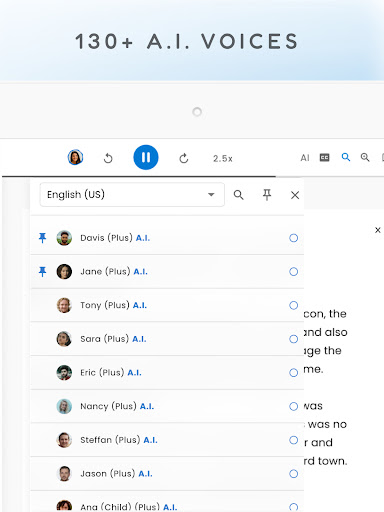Image resolution: width=384 pixels, height=512 pixels.
Task: Click the rewind (skip back) icon
Action: click(108, 158)
